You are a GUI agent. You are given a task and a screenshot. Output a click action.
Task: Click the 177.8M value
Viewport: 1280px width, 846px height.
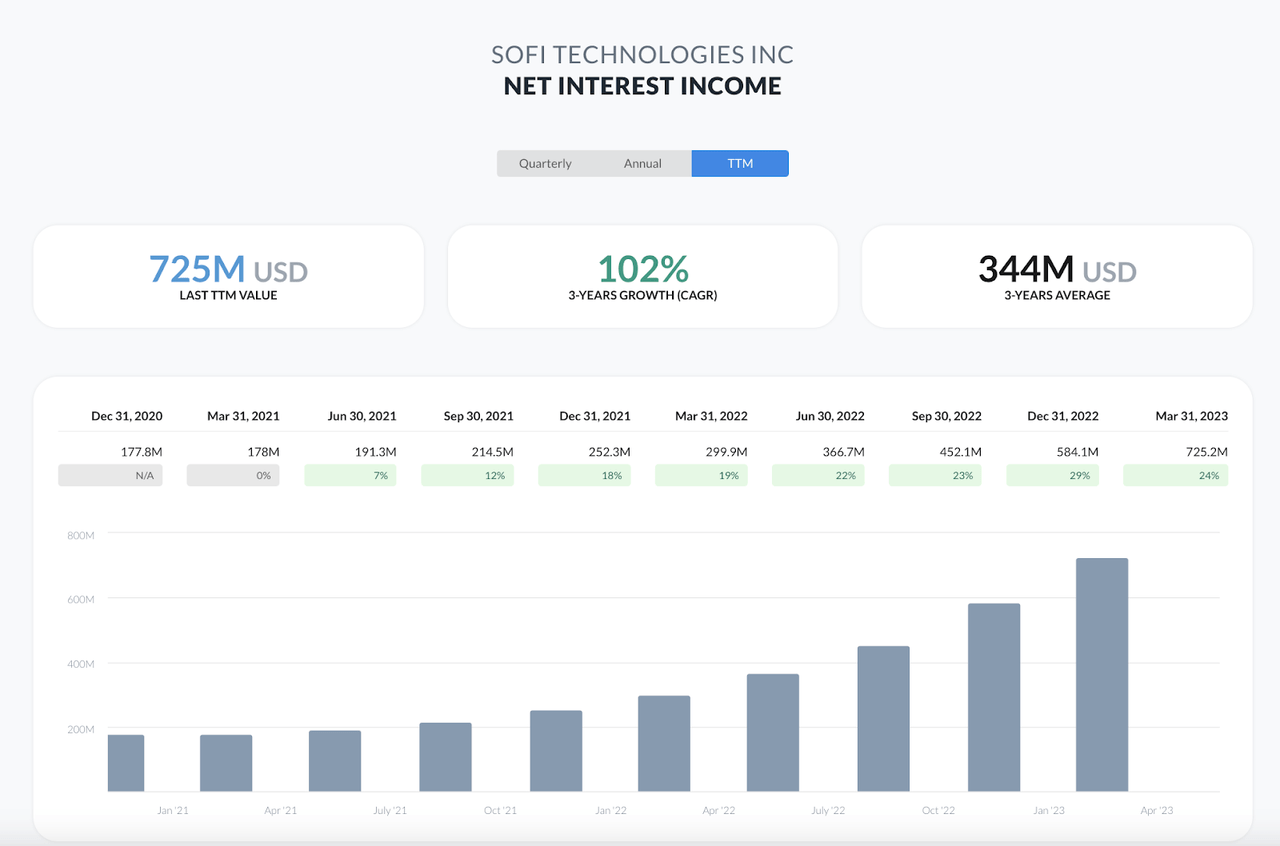142,452
